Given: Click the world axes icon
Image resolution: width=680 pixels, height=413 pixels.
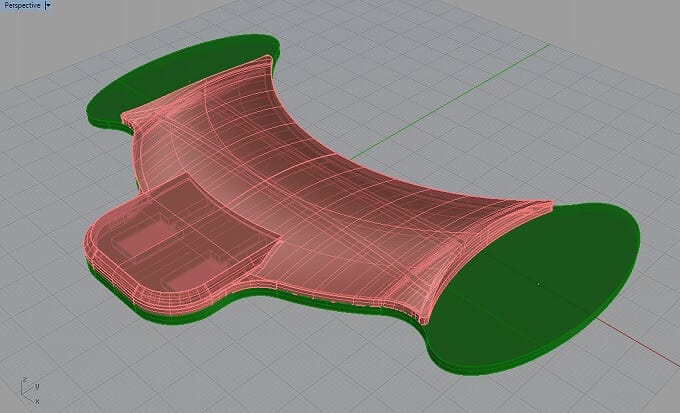Looking at the screenshot, I should 26,392.
